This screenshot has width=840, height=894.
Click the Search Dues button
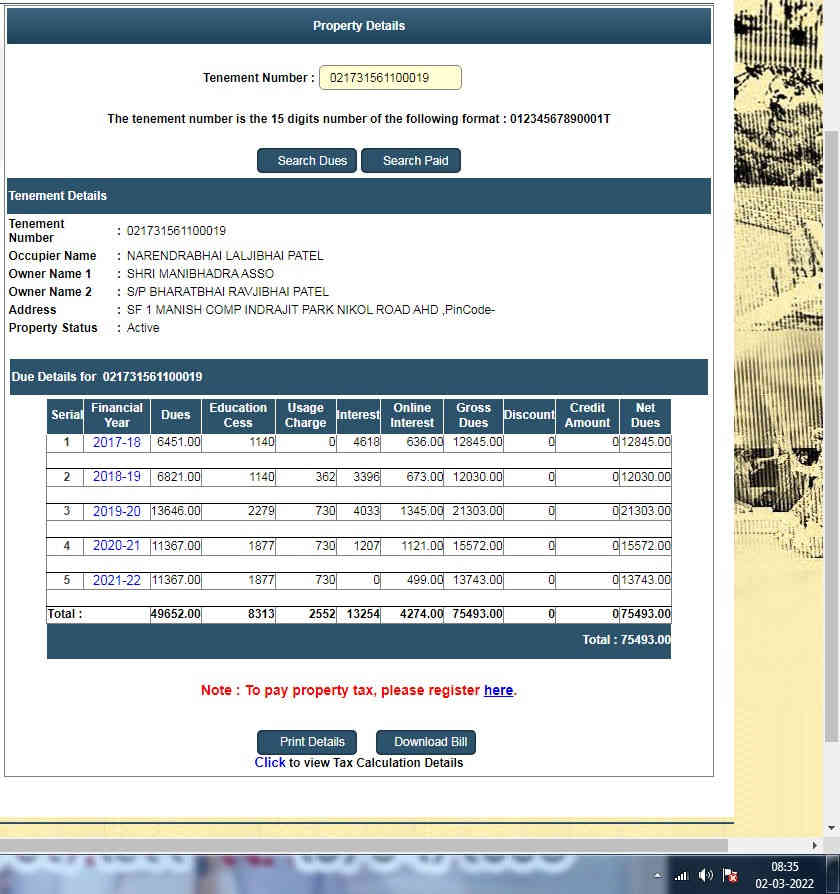point(307,161)
